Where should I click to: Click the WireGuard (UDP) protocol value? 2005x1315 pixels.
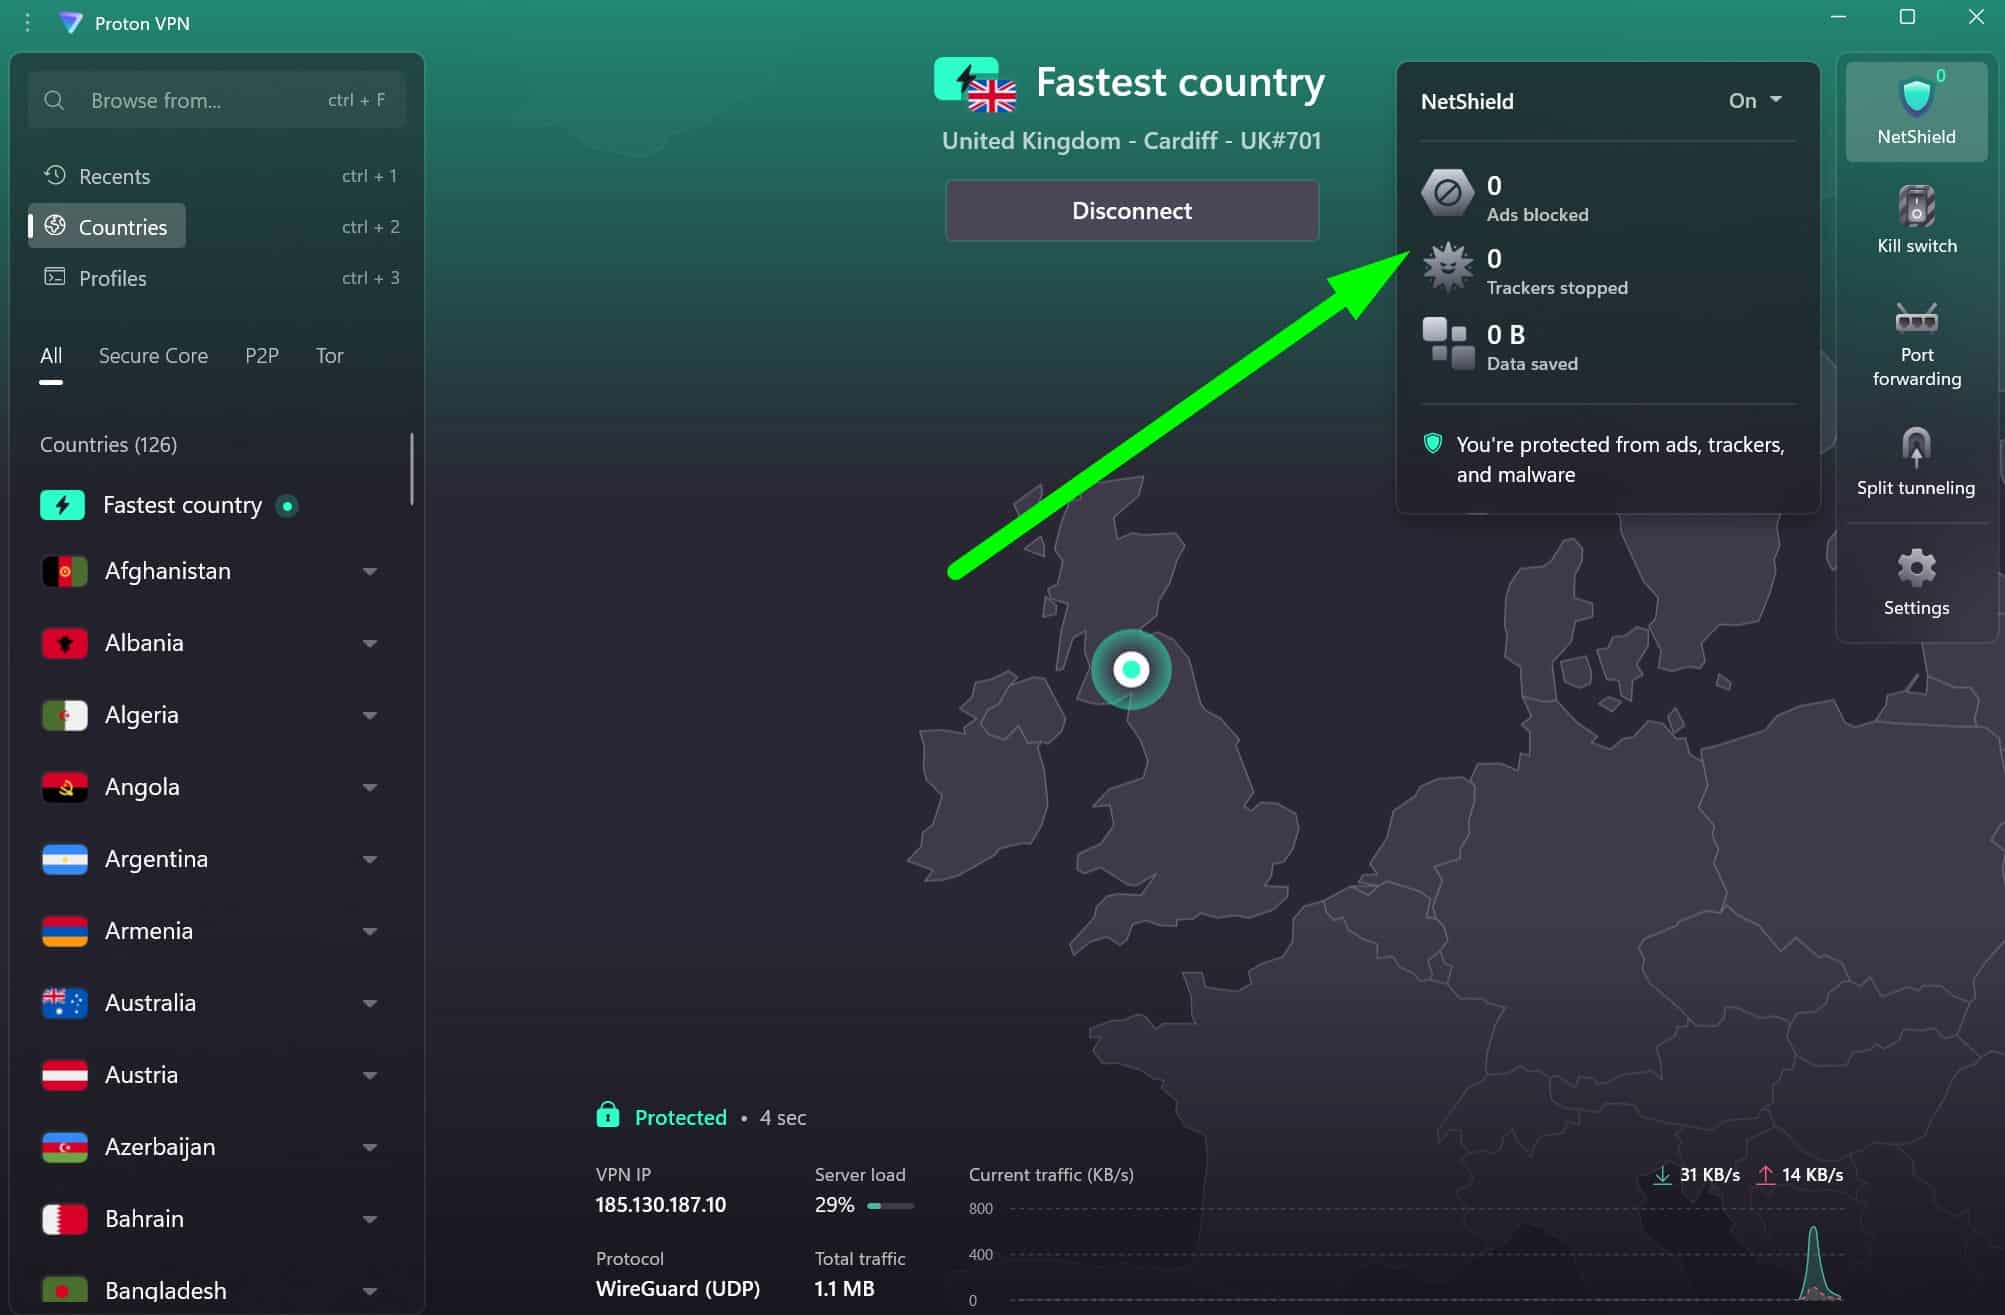[x=678, y=1289]
